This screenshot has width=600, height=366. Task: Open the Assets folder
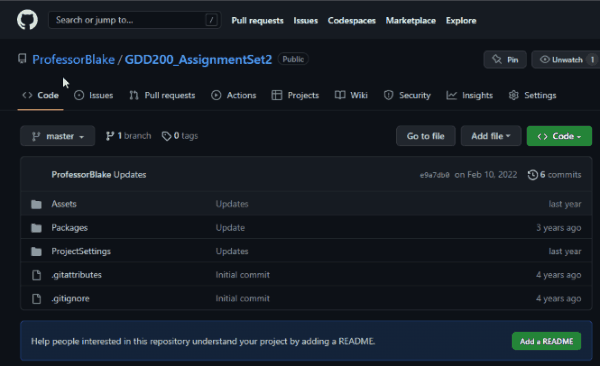[64, 204]
